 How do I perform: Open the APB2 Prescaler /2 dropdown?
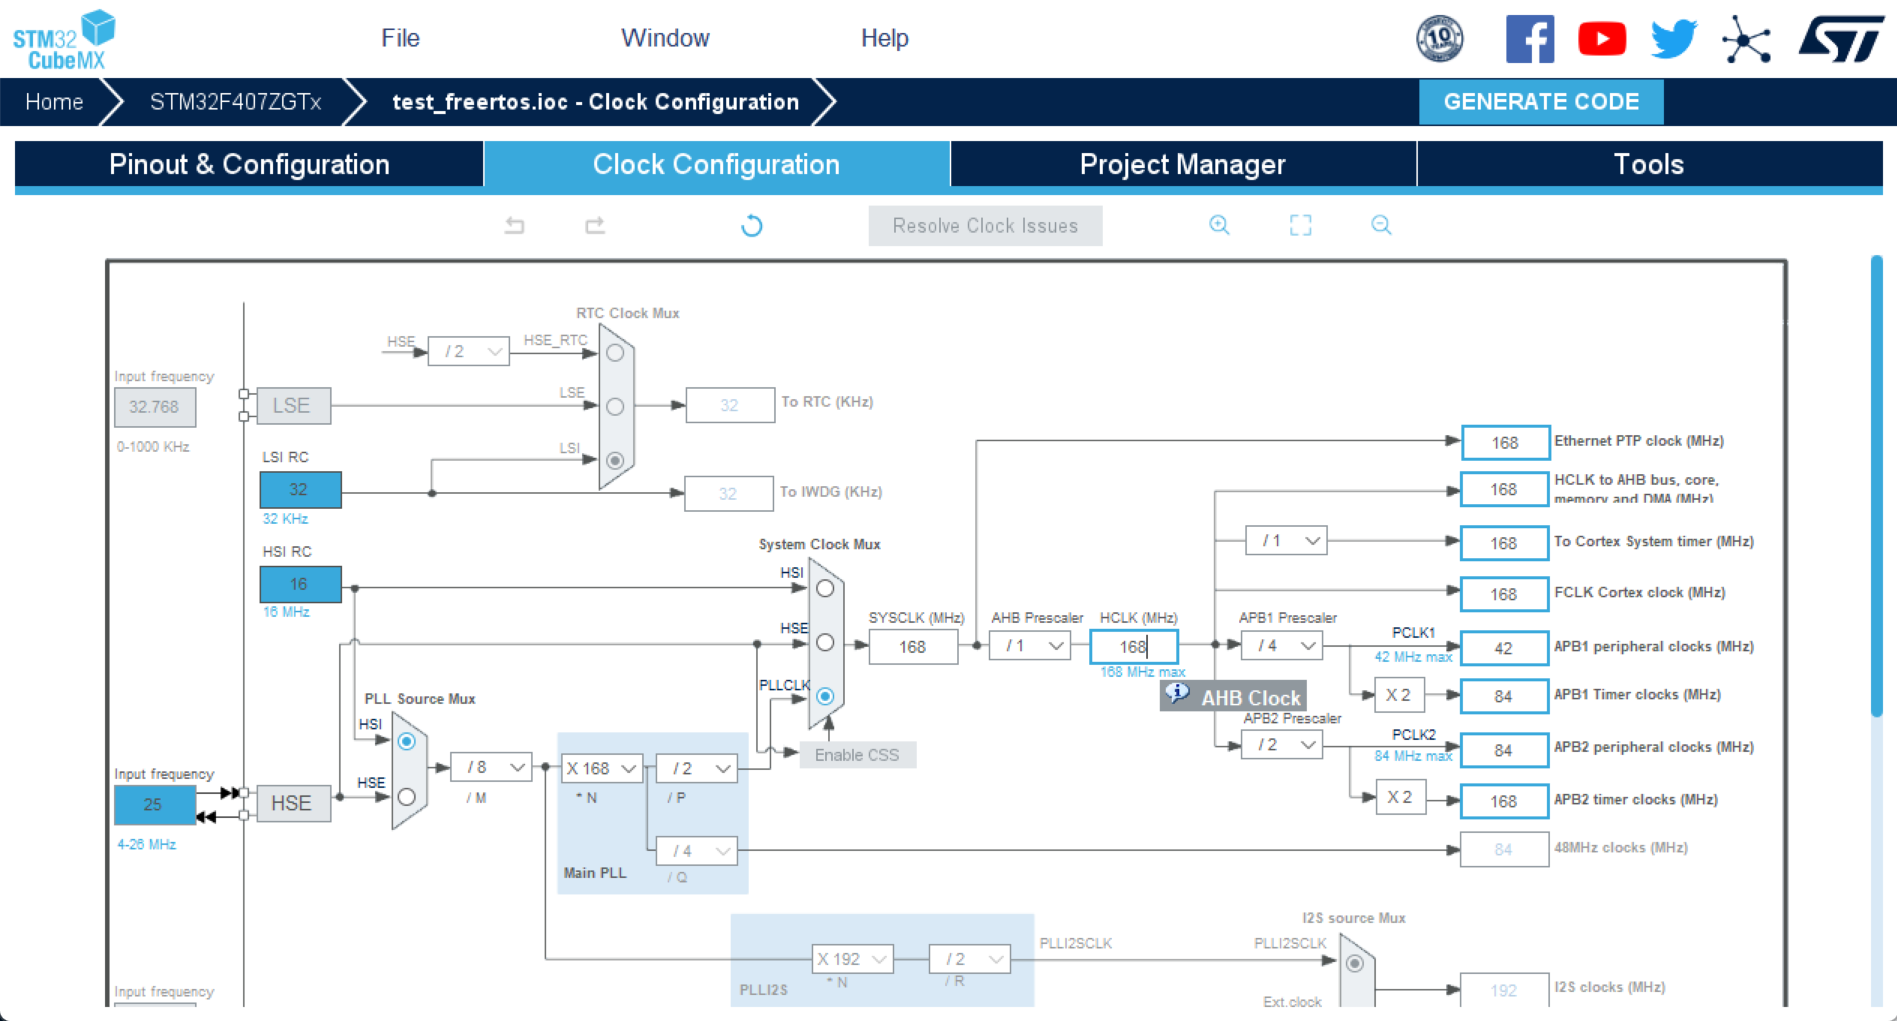coord(1282,744)
